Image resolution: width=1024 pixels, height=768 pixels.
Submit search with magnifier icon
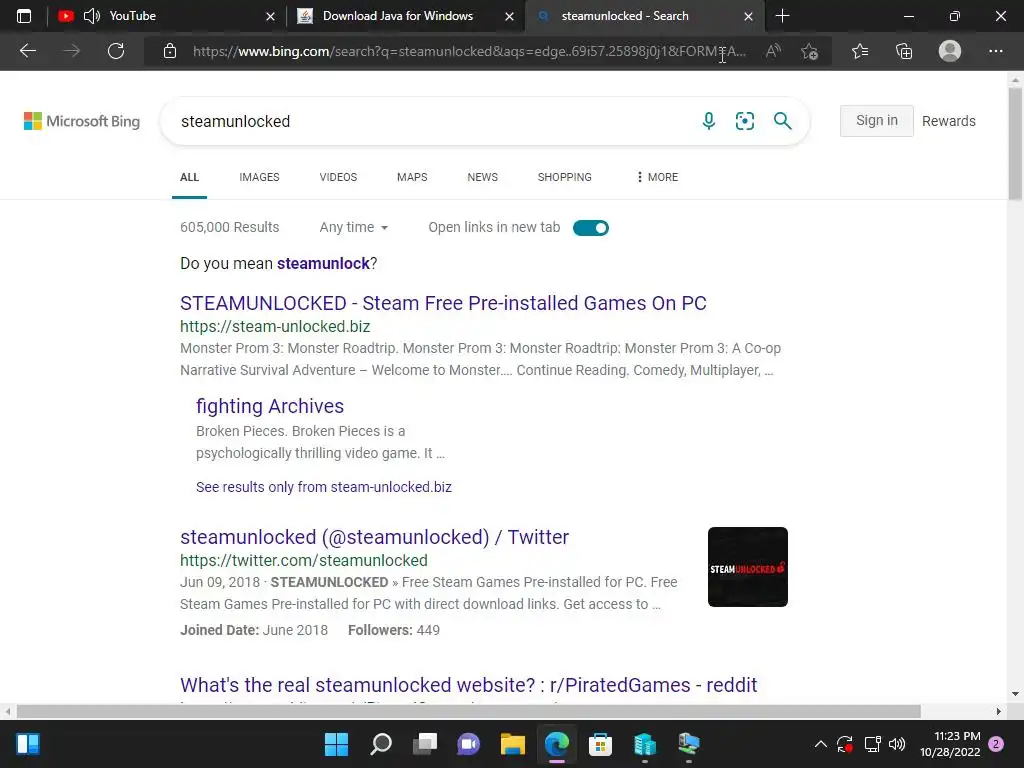(782, 121)
